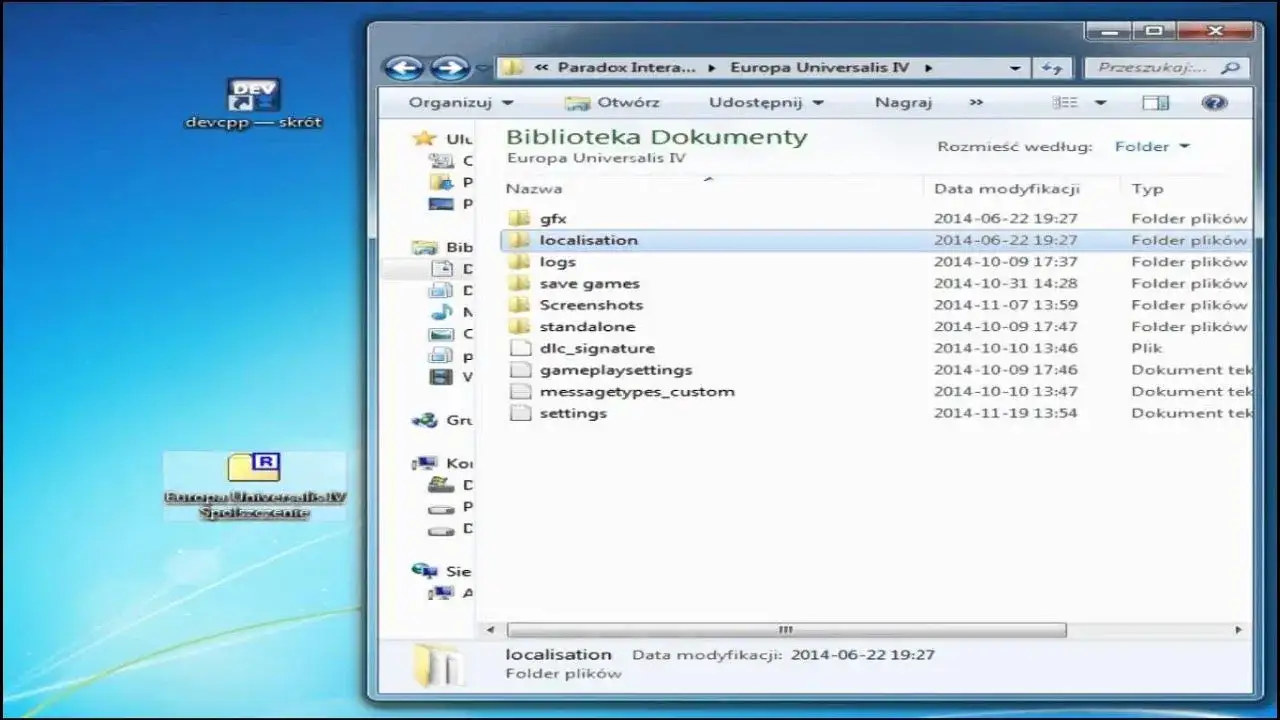The image size is (1280, 720).
Task: Focus the Przeszukaj search box
Action: coord(1167,68)
